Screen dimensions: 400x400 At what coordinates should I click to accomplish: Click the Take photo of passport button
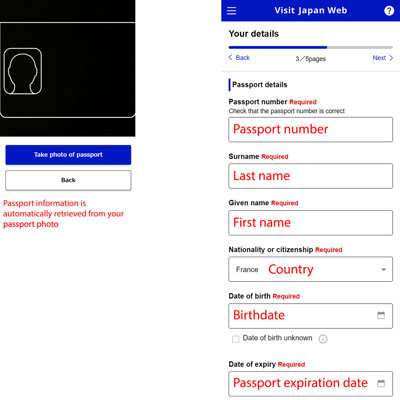coord(68,155)
